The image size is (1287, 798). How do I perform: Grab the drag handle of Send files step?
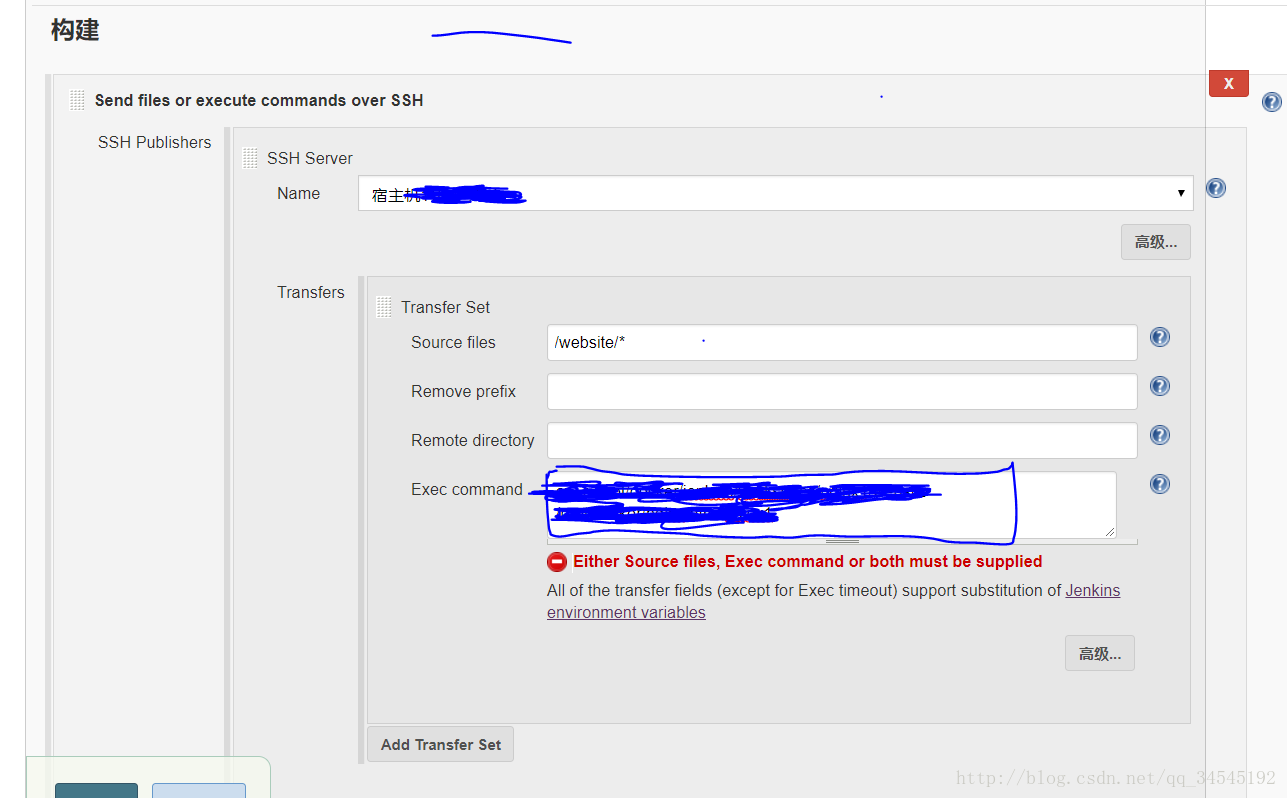tap(77, 100)
